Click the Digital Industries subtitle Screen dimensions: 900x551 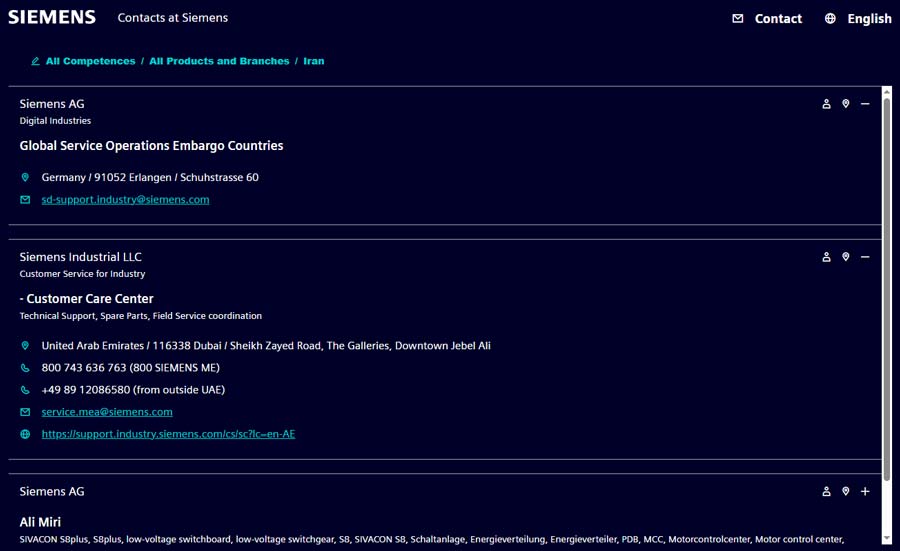[x=55, y=121]
